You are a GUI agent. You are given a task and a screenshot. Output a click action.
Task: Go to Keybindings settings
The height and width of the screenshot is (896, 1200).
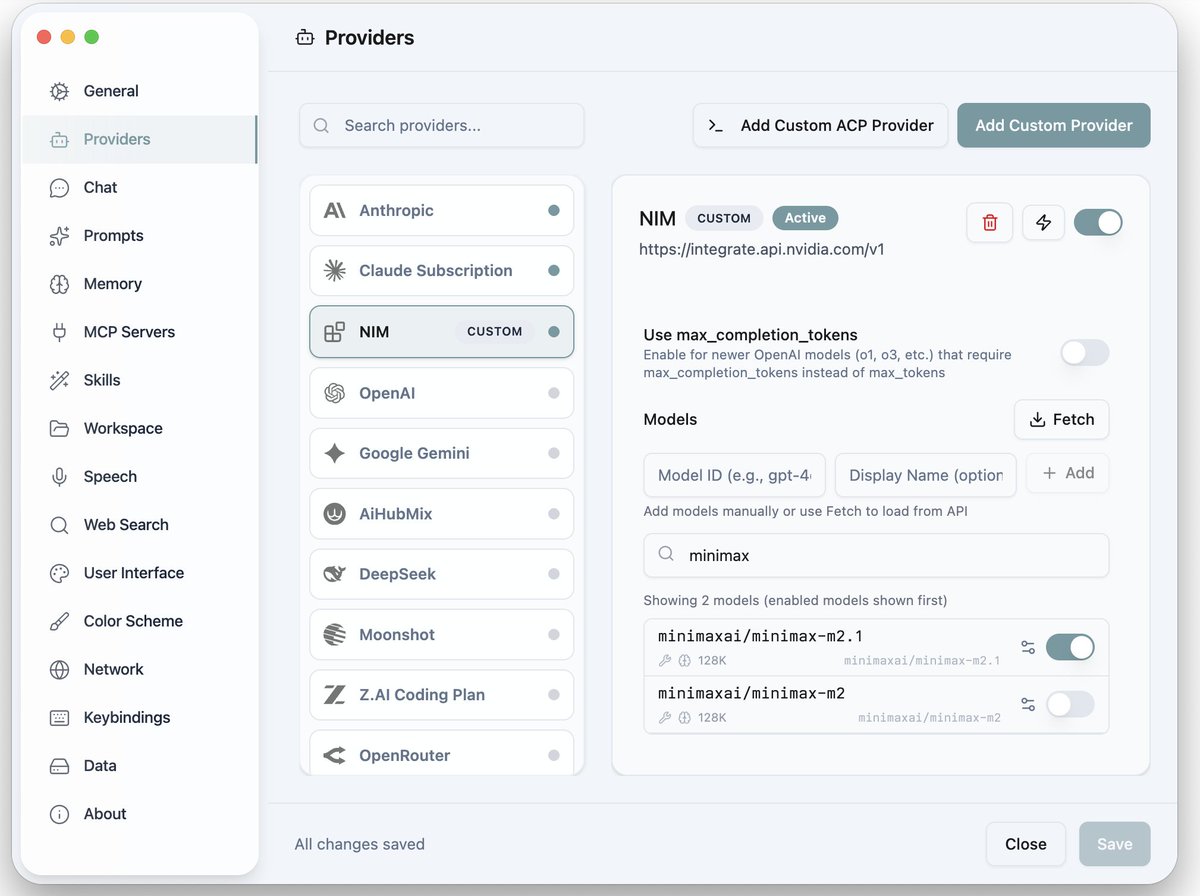pyautogui.click(x=139, y=718)
